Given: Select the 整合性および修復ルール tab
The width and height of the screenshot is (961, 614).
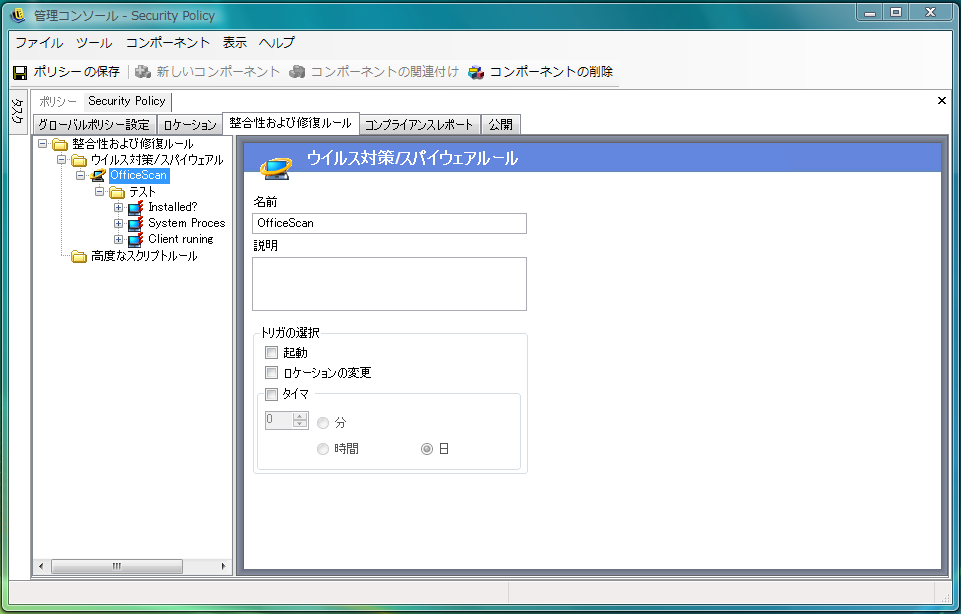Looking at the screenshot, I should pyautogui.click(x=291, y=123).
